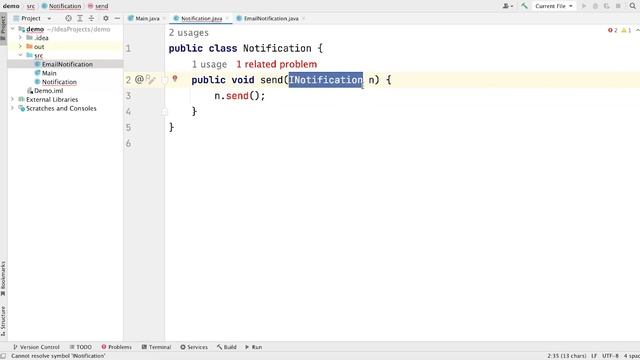This screenshot has height=360, width=640.
Task: Click the Expand All icon in Project panel
Action: point(80,18)
